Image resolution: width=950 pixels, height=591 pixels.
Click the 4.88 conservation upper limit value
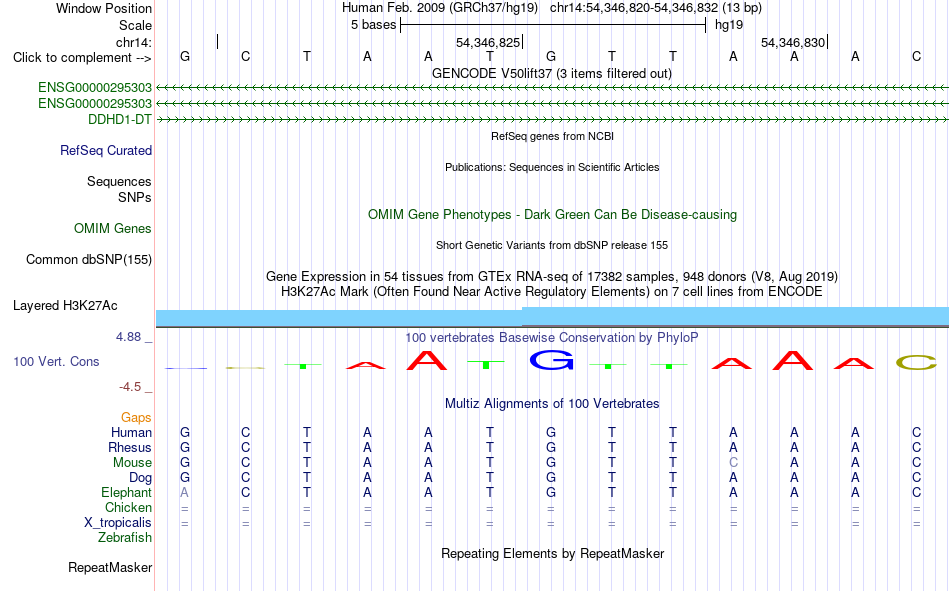[128, 336]
